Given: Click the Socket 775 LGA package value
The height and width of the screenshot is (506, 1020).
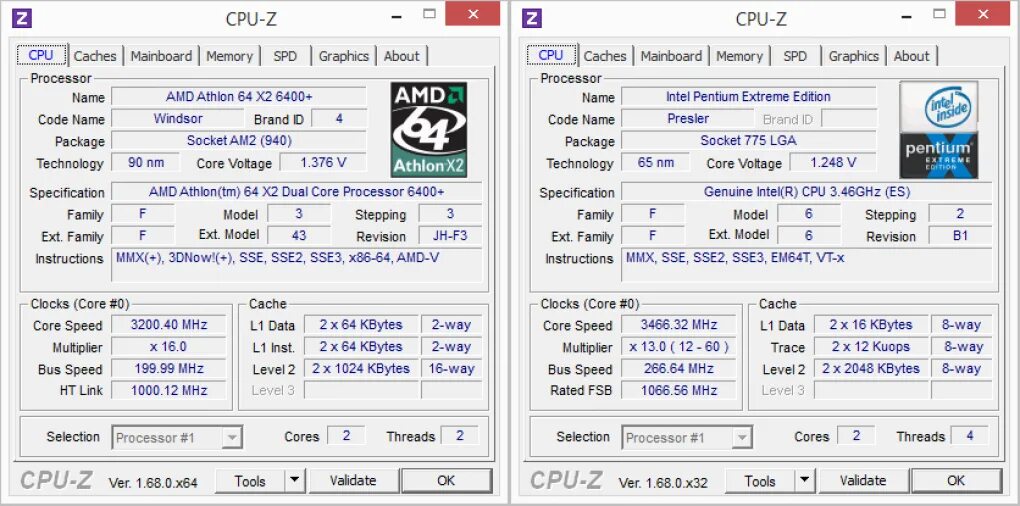Looking at the screenshot, I should point(749,140).
